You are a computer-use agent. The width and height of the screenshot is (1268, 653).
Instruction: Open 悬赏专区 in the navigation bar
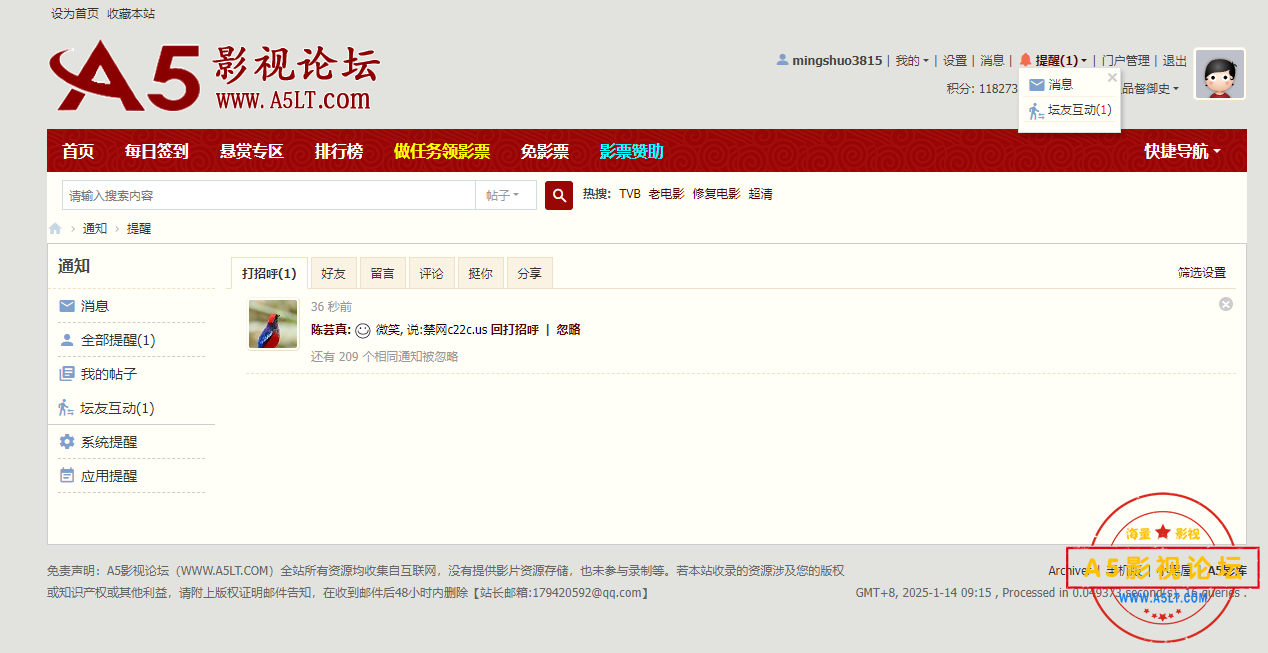pos(252,151)
